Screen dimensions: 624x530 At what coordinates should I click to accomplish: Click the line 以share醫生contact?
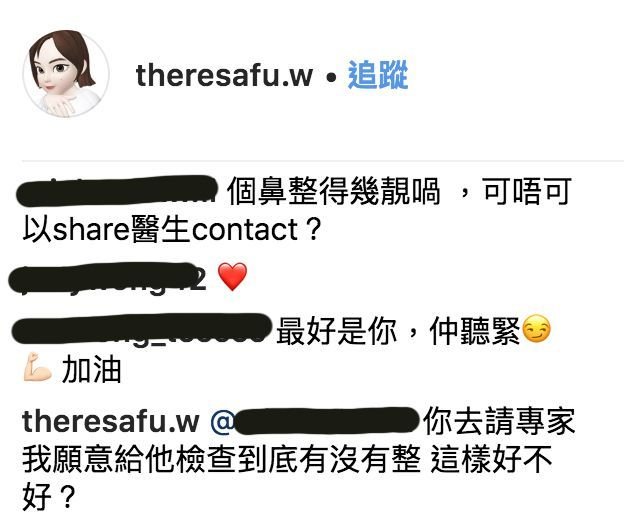point(172,229)
